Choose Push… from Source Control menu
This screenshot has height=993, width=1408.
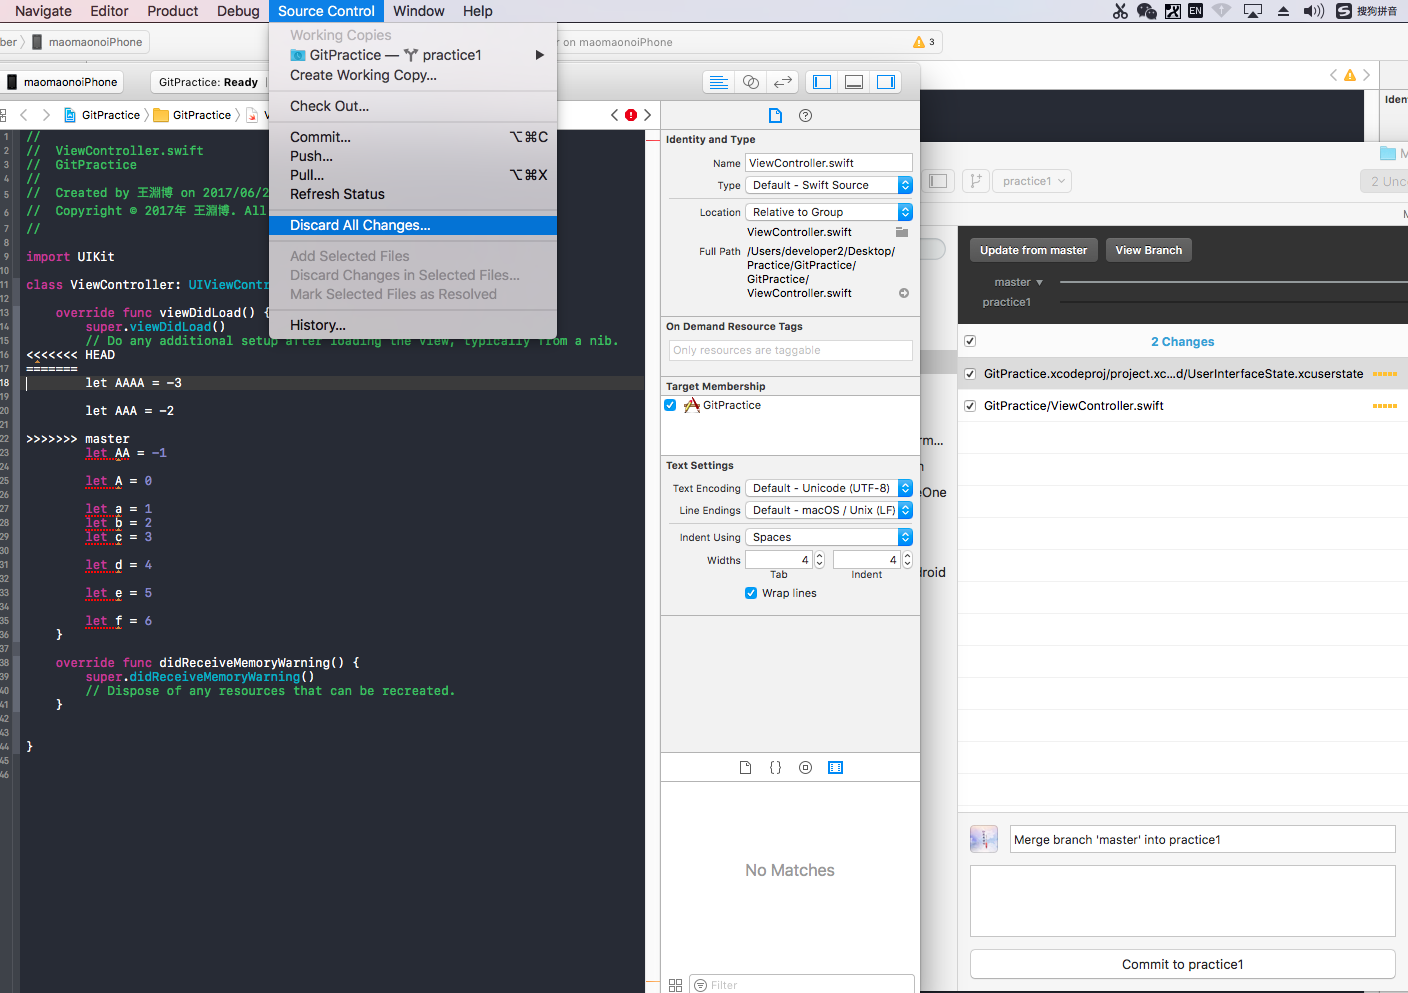(x=413, y=156)
